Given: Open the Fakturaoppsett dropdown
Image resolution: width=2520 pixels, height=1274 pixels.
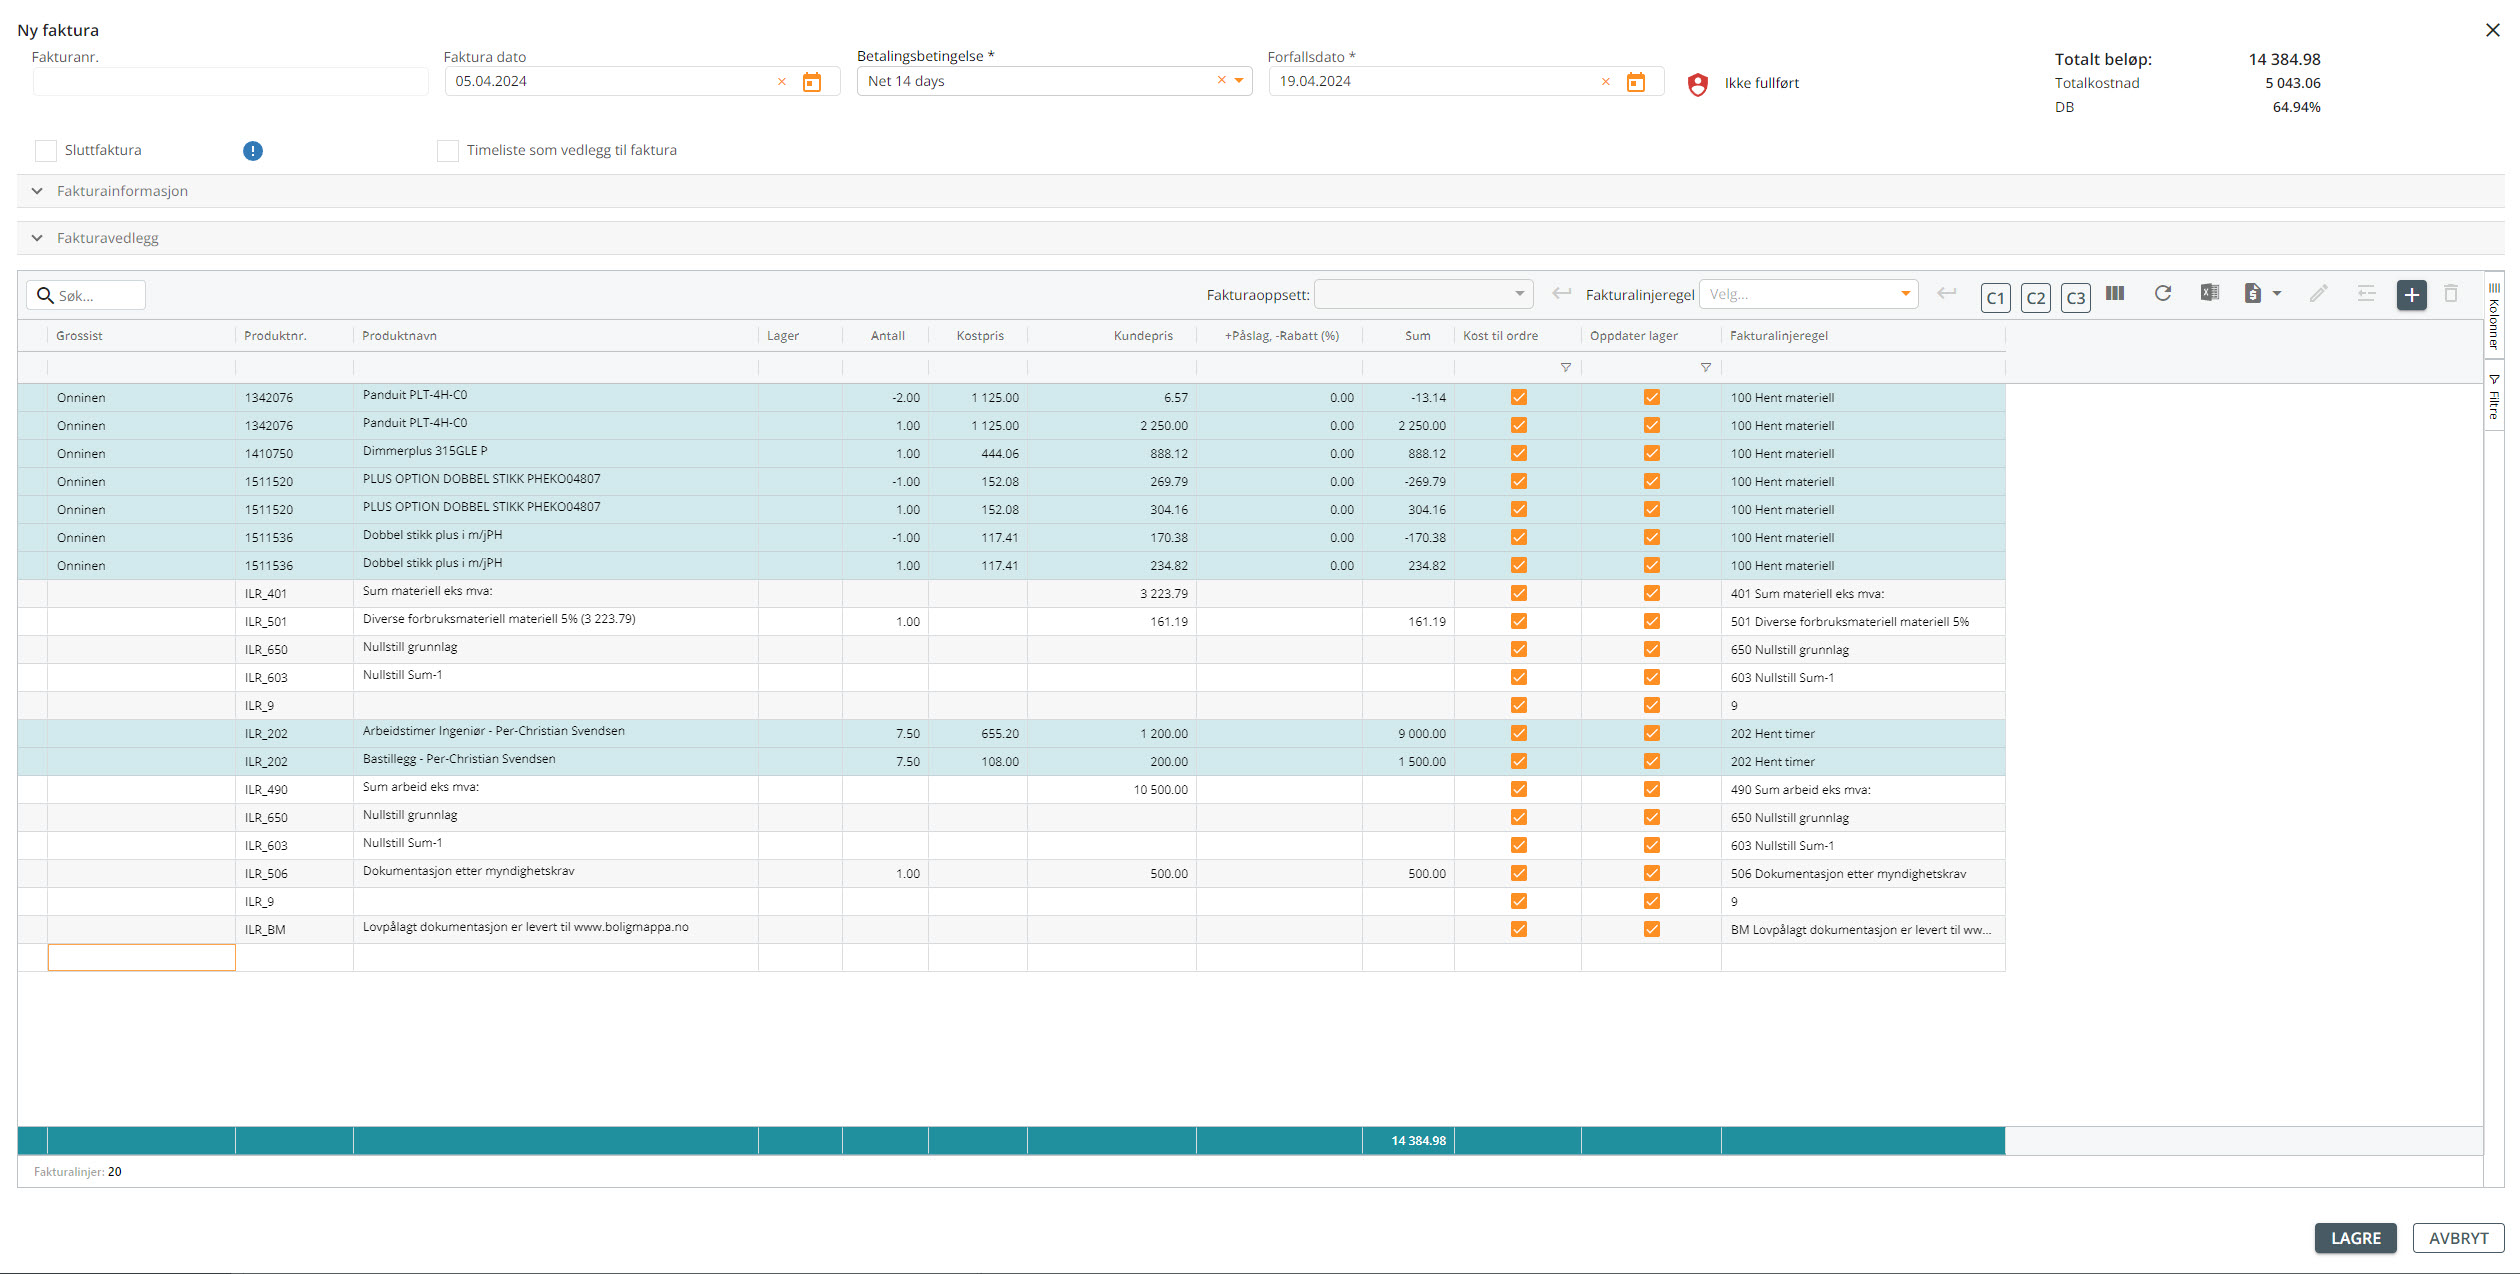Looking at the screenshot, I should tap(1520, 294).
